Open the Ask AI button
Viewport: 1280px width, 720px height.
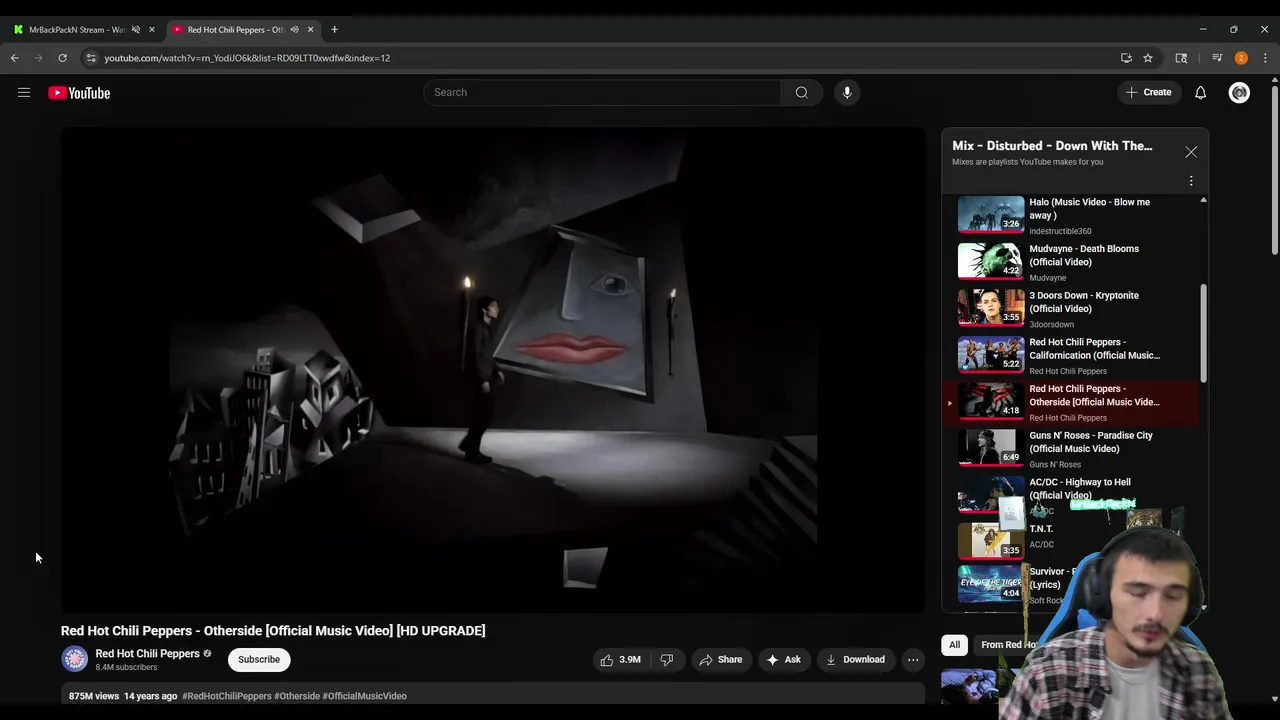pos(784,659)
